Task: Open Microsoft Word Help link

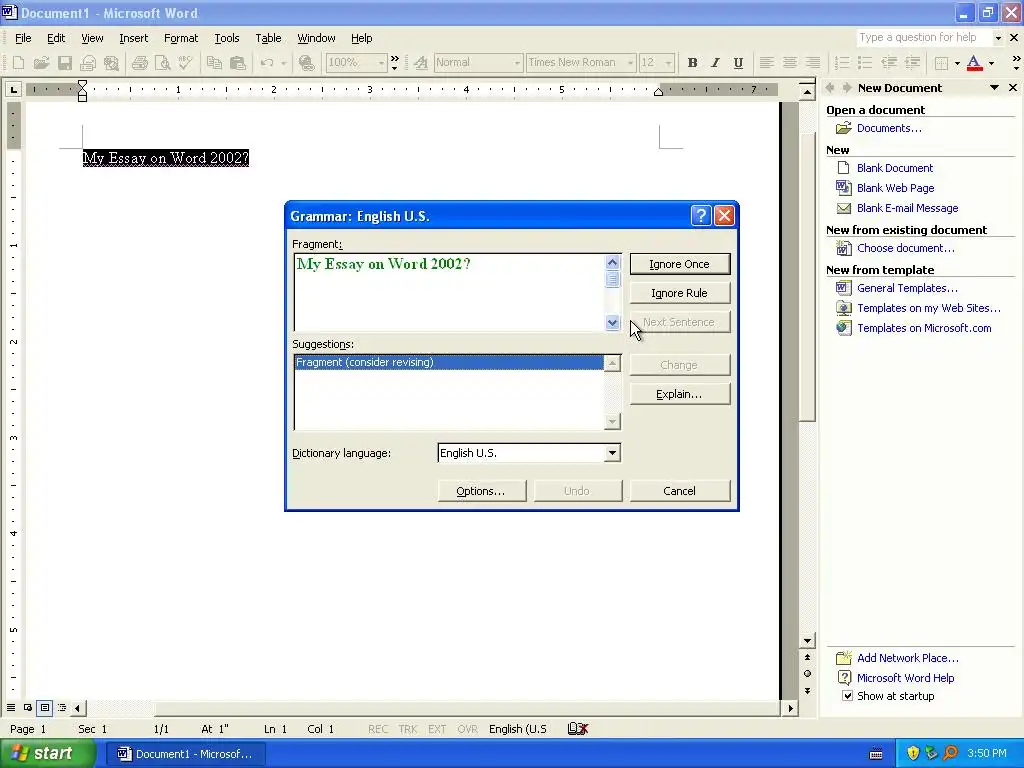Action: point(905,678)
